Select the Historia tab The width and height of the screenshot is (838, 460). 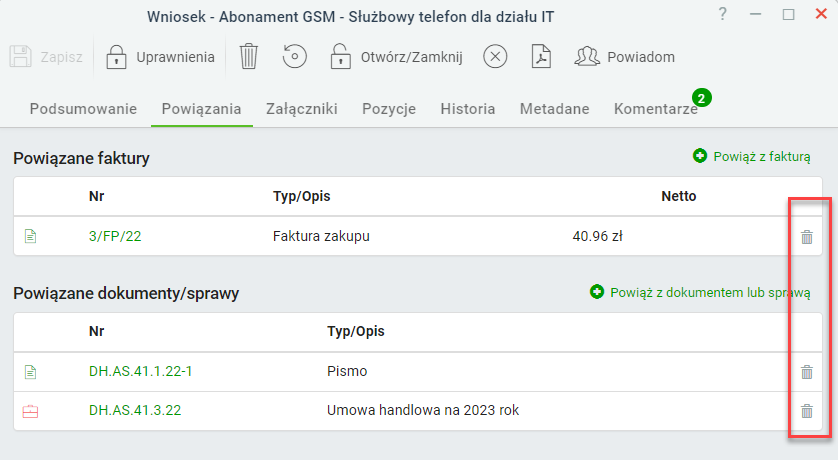point(468,109)
